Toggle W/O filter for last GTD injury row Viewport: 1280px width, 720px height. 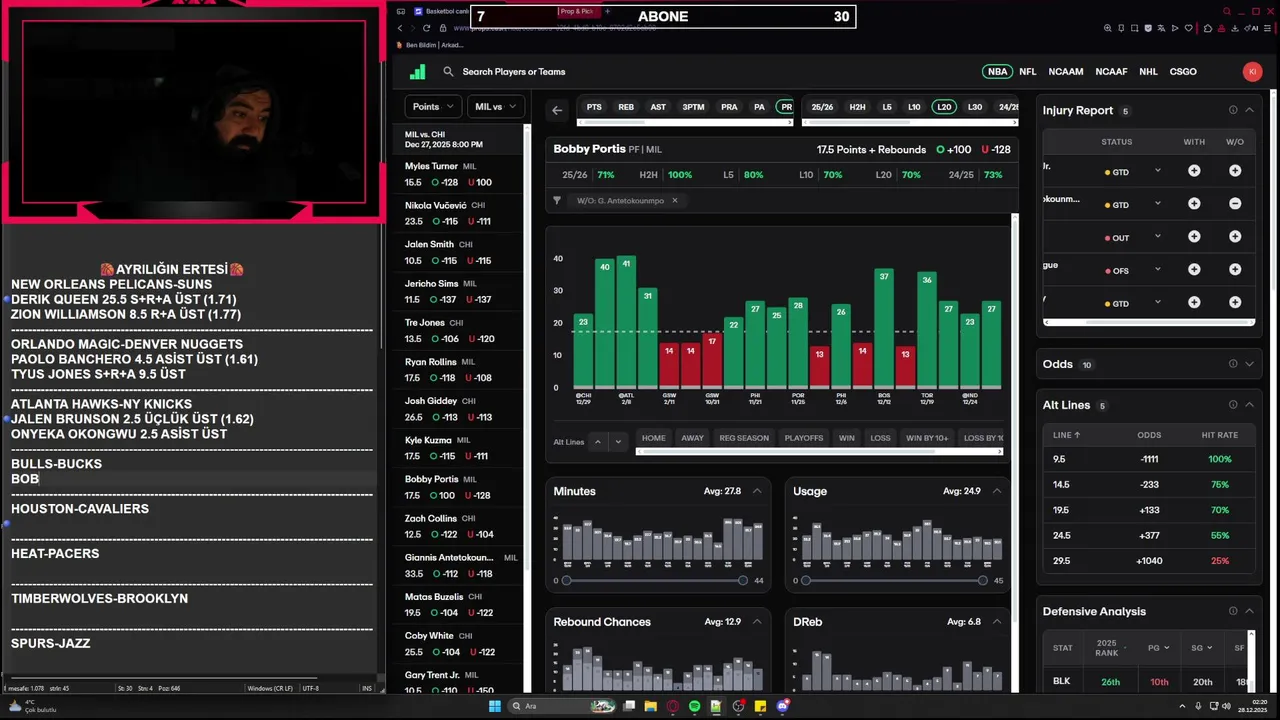coord(1235,303)
